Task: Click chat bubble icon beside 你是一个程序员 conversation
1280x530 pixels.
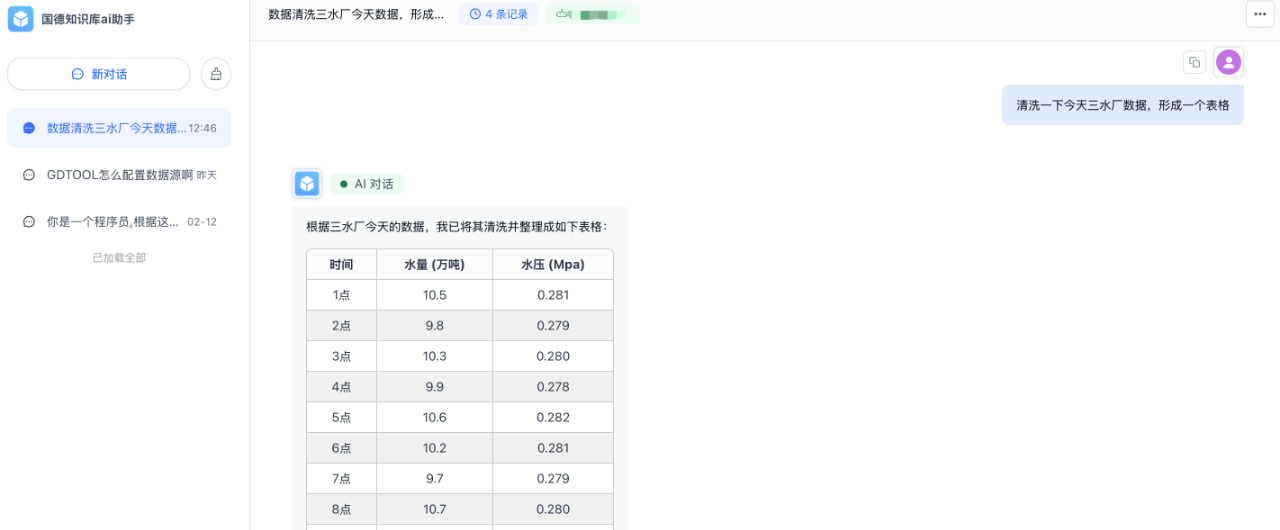Action: tap(29, 222)
